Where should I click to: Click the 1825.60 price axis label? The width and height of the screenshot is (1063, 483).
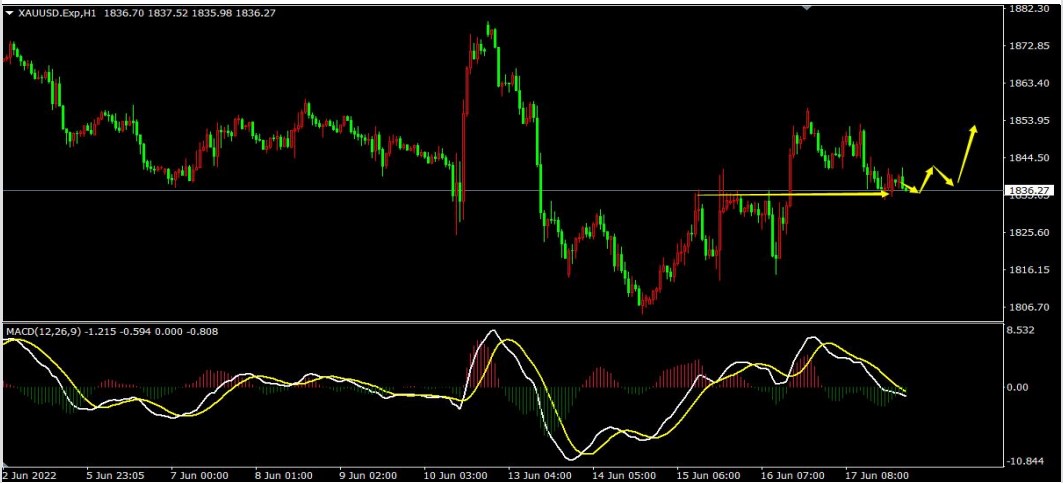click(1029, 232)
